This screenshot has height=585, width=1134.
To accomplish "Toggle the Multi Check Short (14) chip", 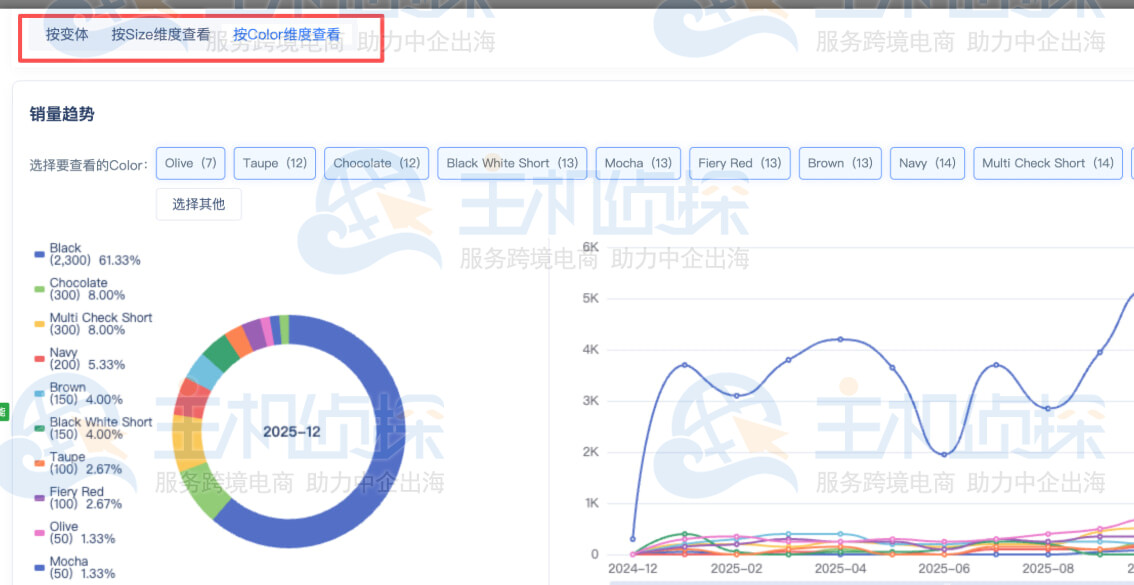I will pos(1048,163).
